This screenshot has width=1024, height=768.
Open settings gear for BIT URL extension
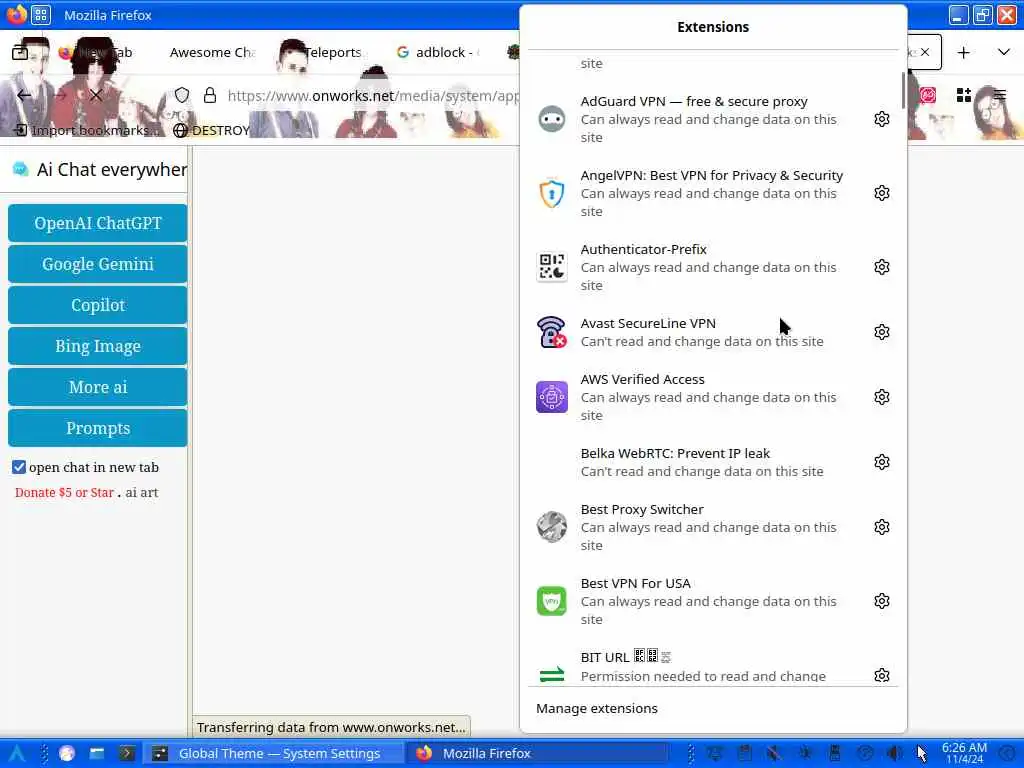pyautogui.click(x=882, y=675)
